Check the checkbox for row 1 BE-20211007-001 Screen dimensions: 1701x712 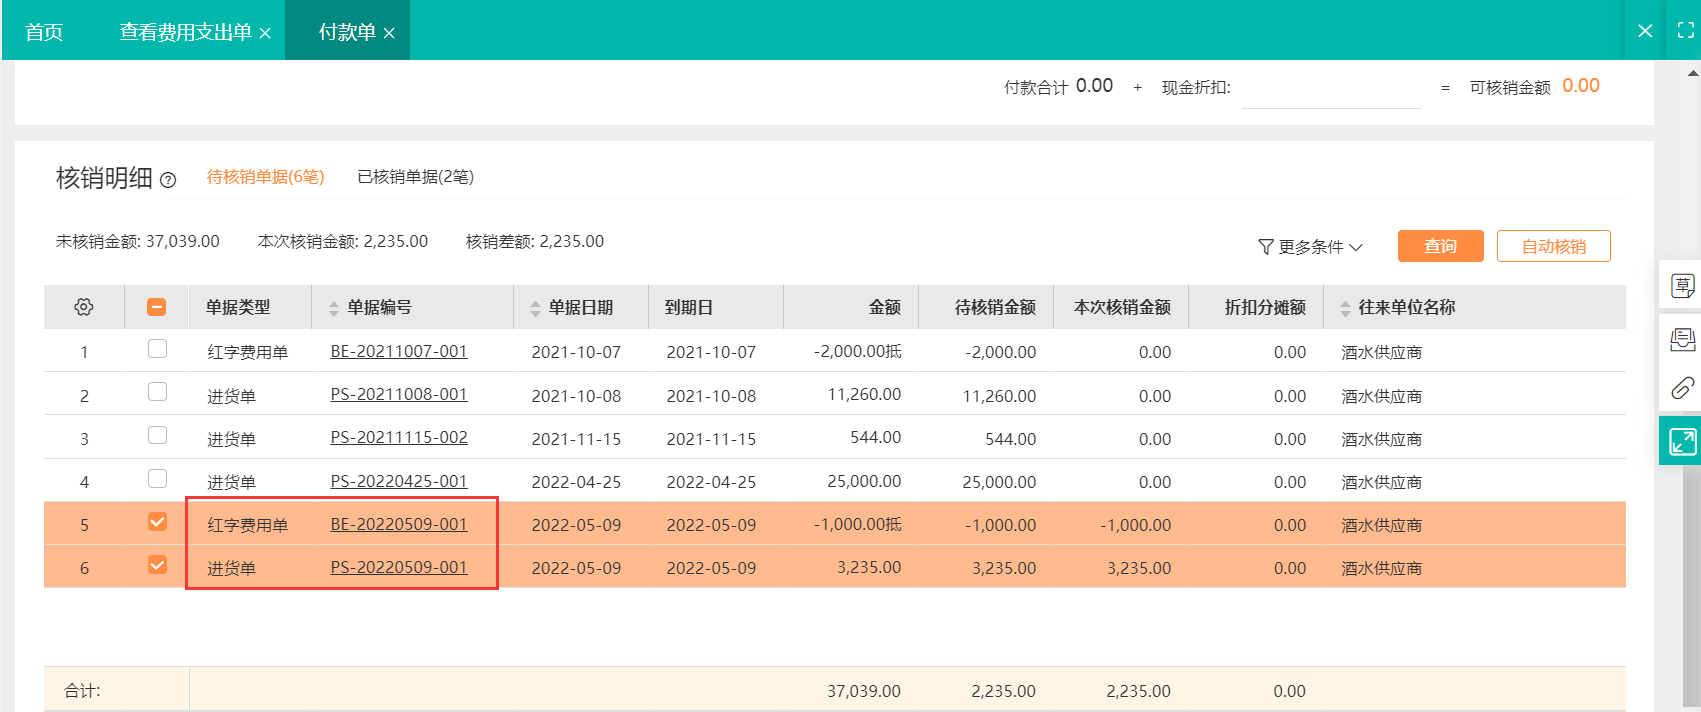tap(157, 349)
